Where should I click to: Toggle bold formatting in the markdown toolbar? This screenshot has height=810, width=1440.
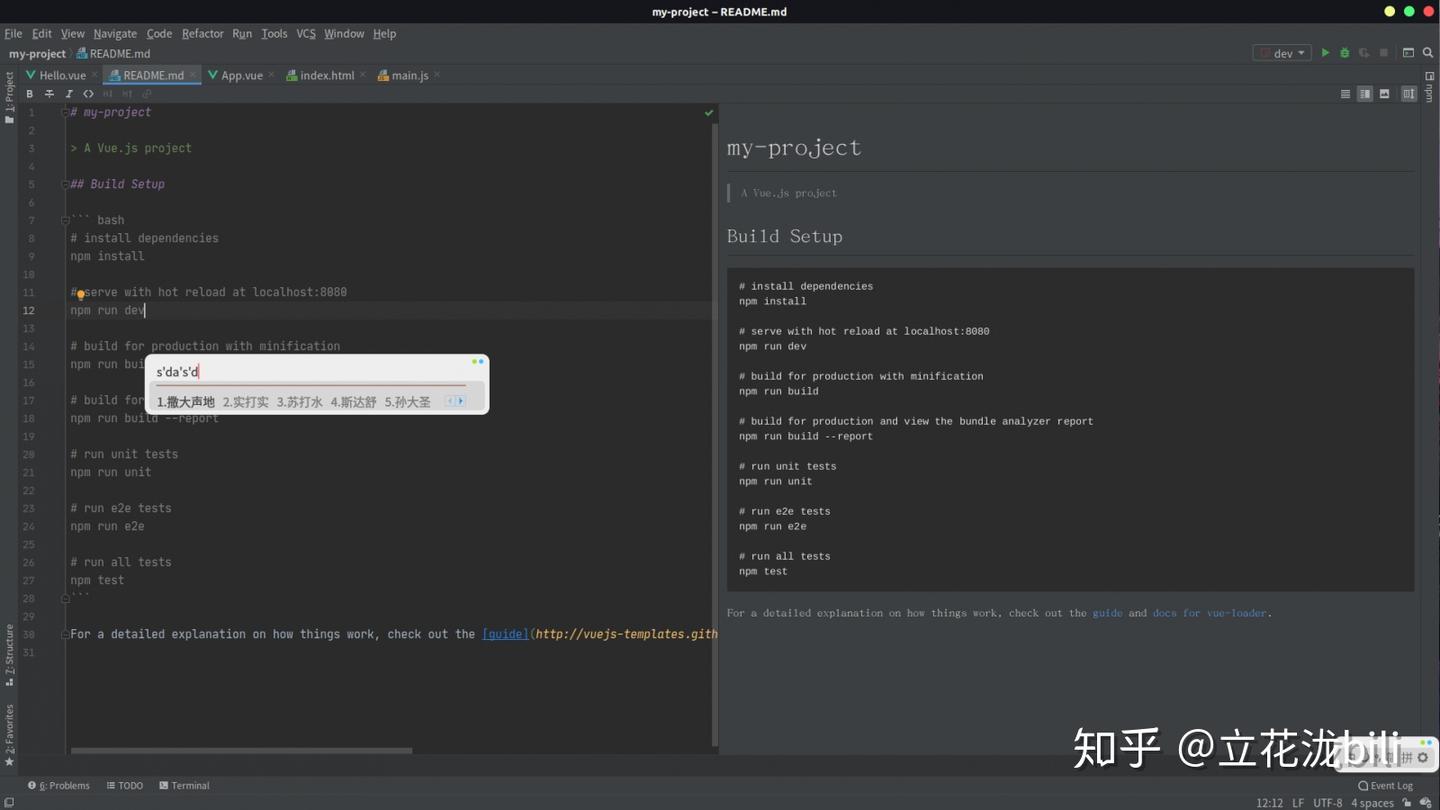(x=29, y=93)
